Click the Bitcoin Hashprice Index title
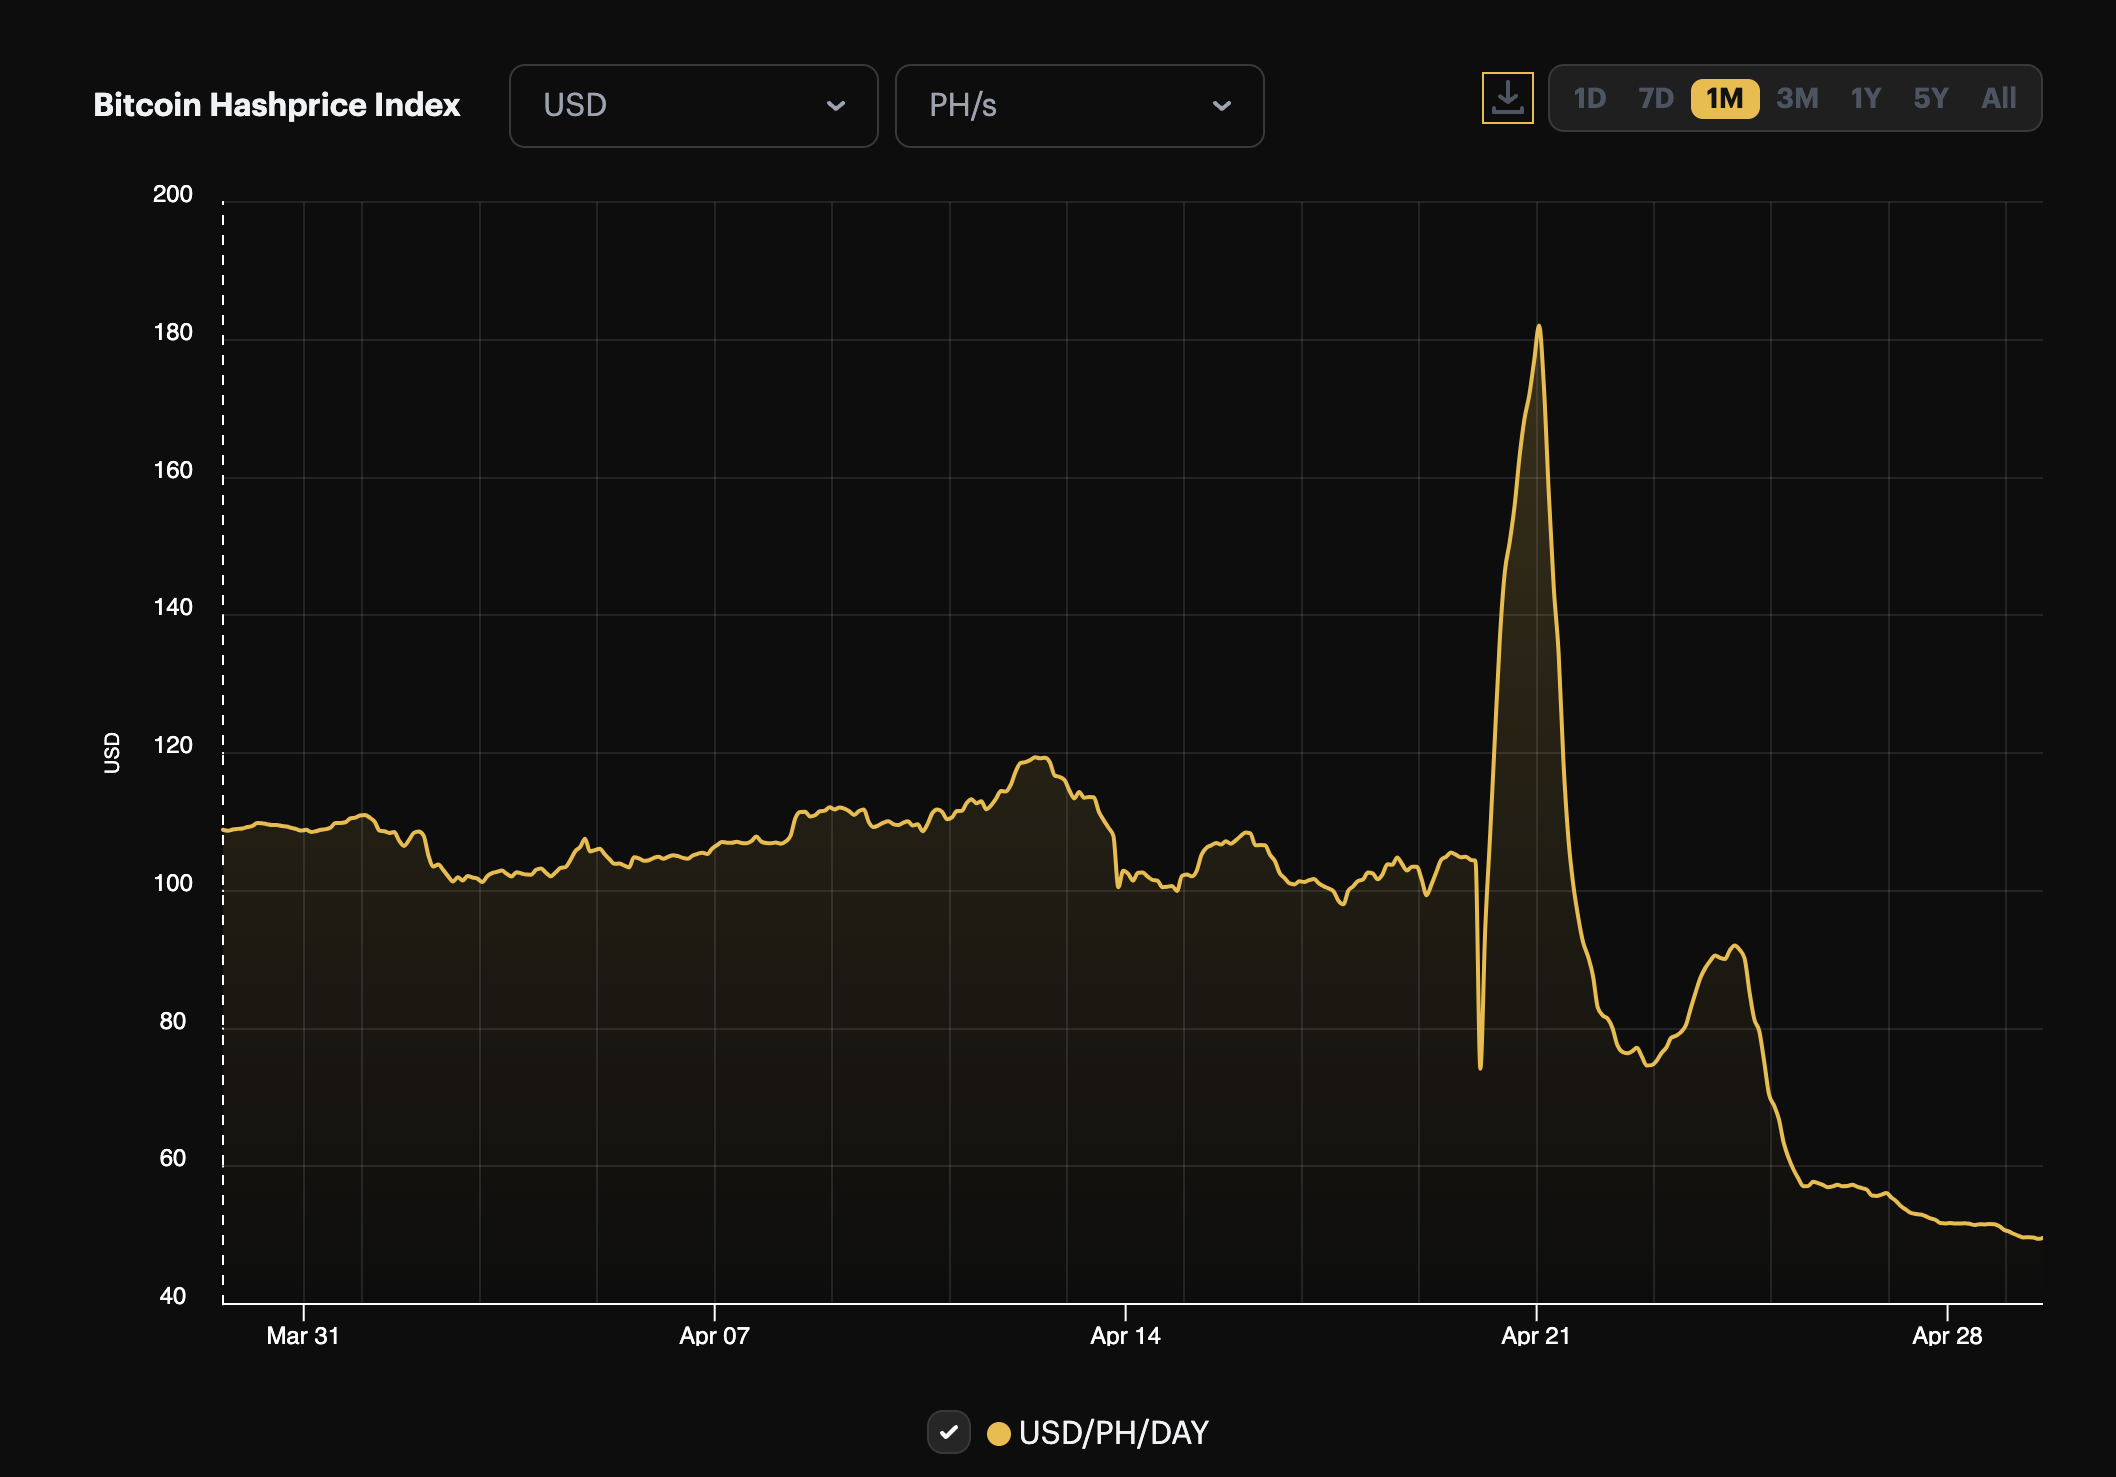Screen dimensions: 2116x1477 pyautogui.click(x=276, y=105)
